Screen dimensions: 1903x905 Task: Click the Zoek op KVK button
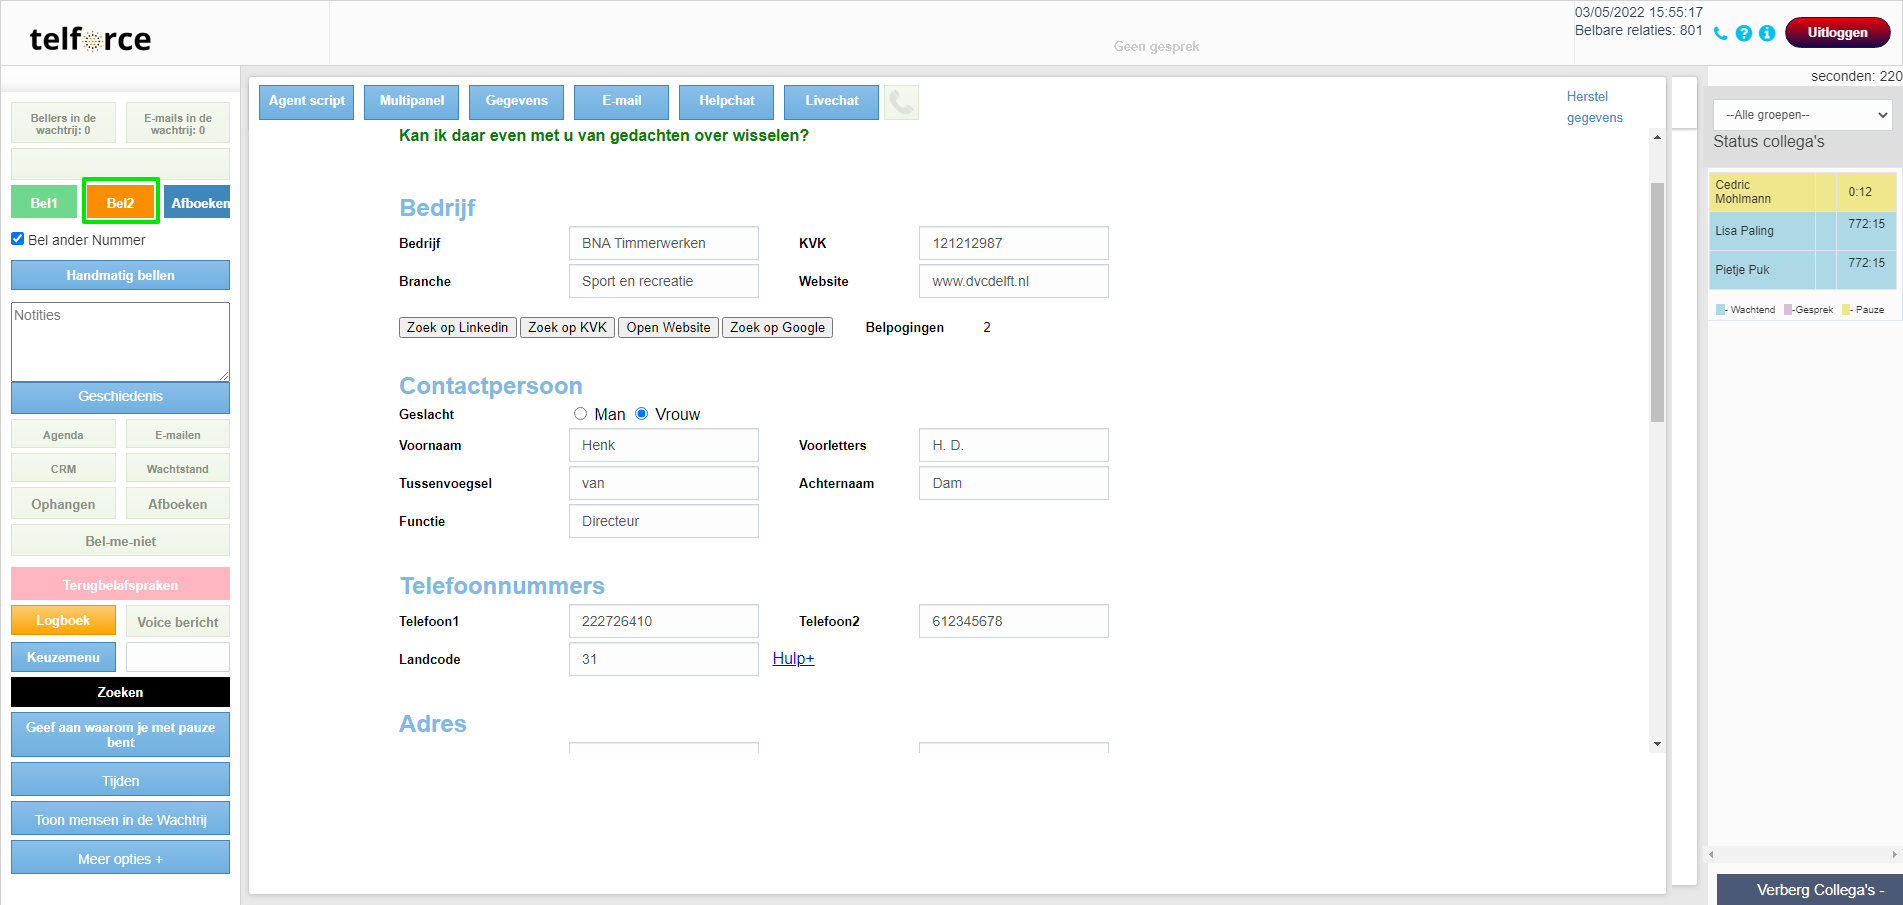[x=567, y=328]
